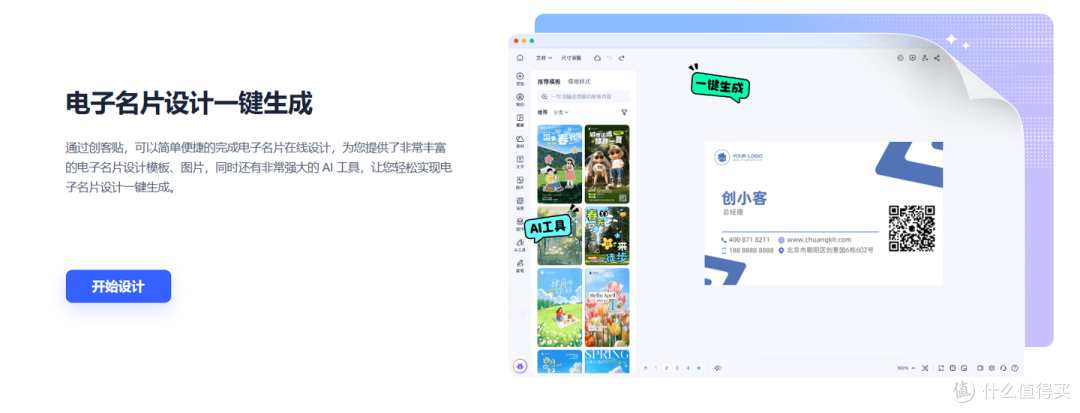Open the 文件 dropdown menu
1080x413 pixels.
[x=544, y=58]
